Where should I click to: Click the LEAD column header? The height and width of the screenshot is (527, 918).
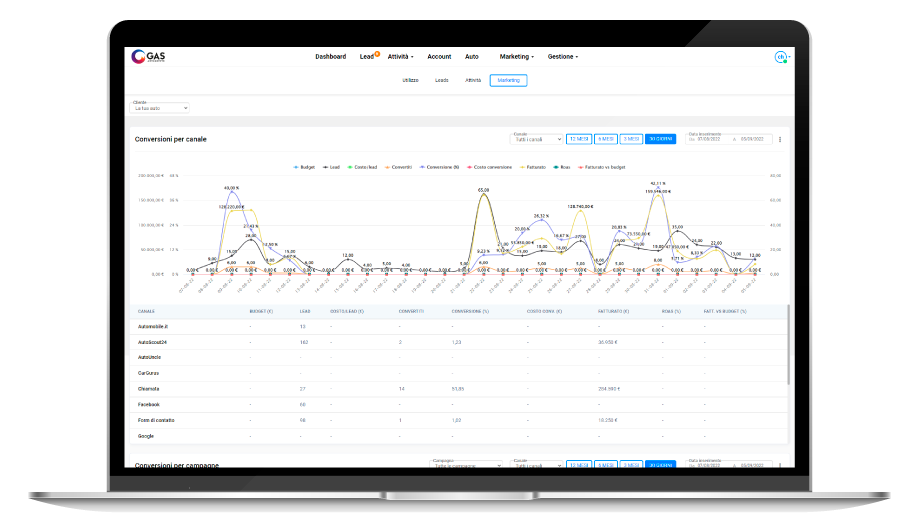pyautogui.click(x=305, y=312)
